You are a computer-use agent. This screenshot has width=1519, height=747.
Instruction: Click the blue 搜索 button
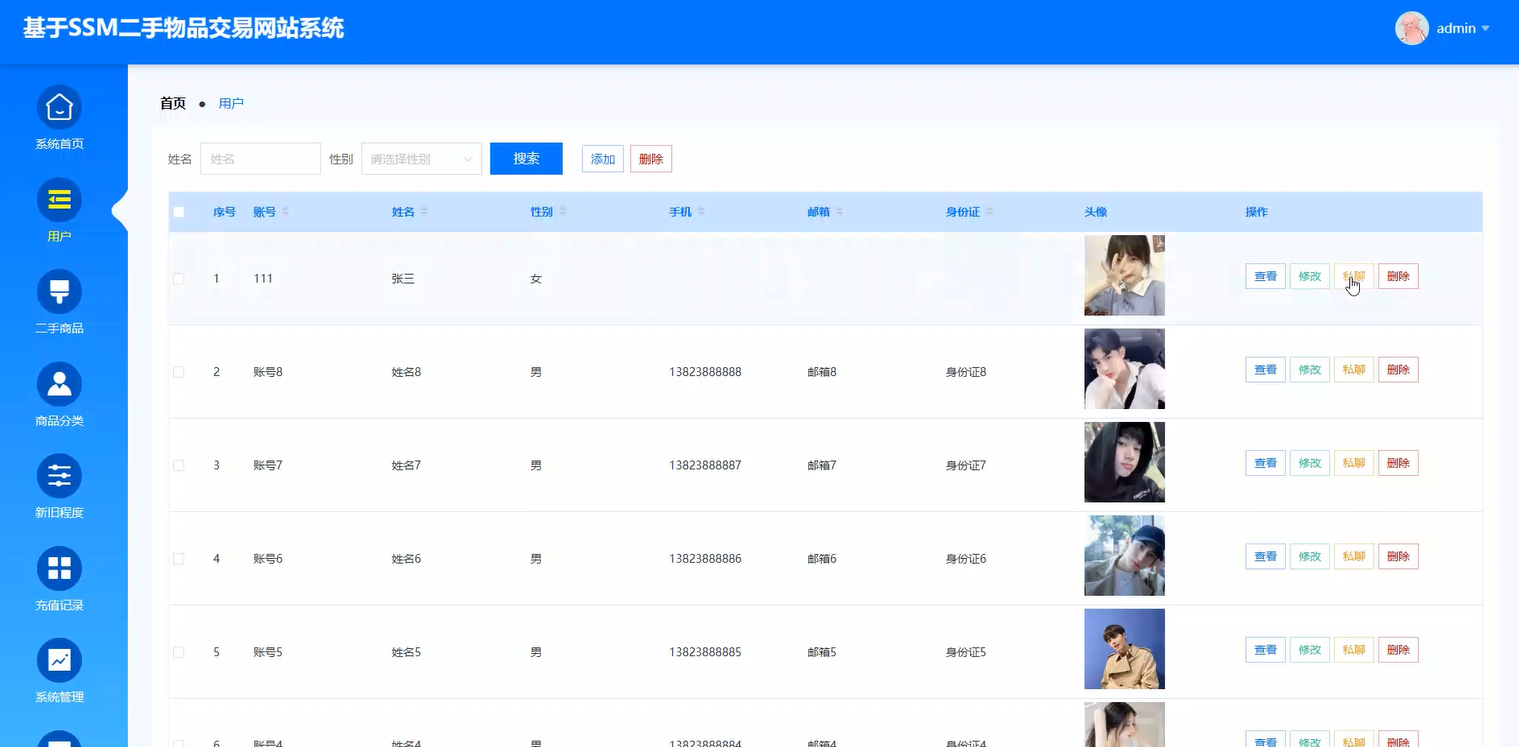pyautogui.click(x=526, y=158)
